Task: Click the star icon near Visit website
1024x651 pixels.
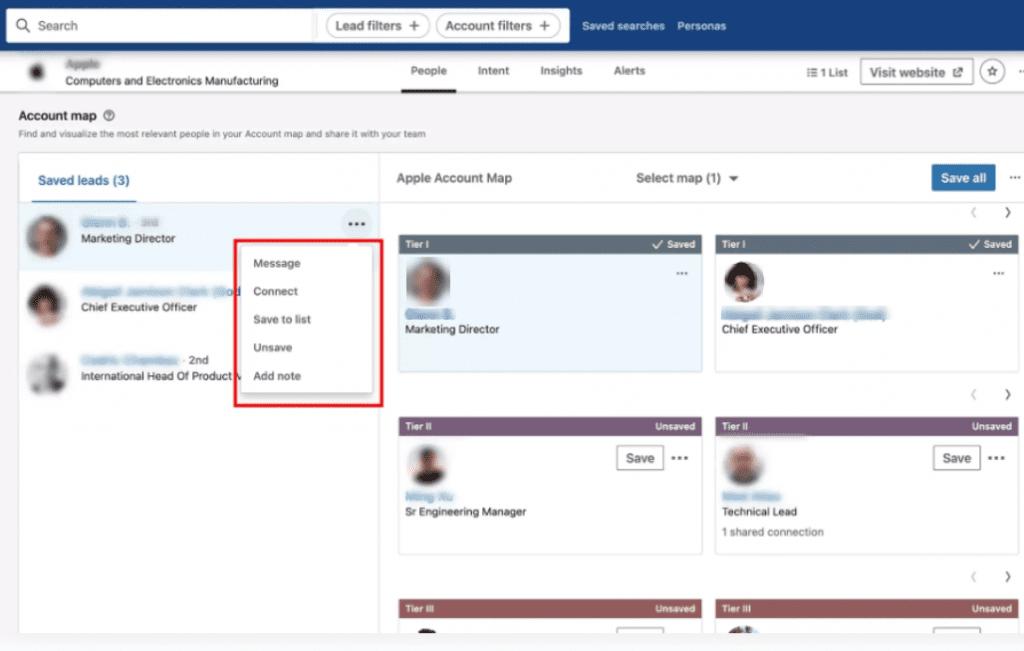Action: [x=991, y=71]
